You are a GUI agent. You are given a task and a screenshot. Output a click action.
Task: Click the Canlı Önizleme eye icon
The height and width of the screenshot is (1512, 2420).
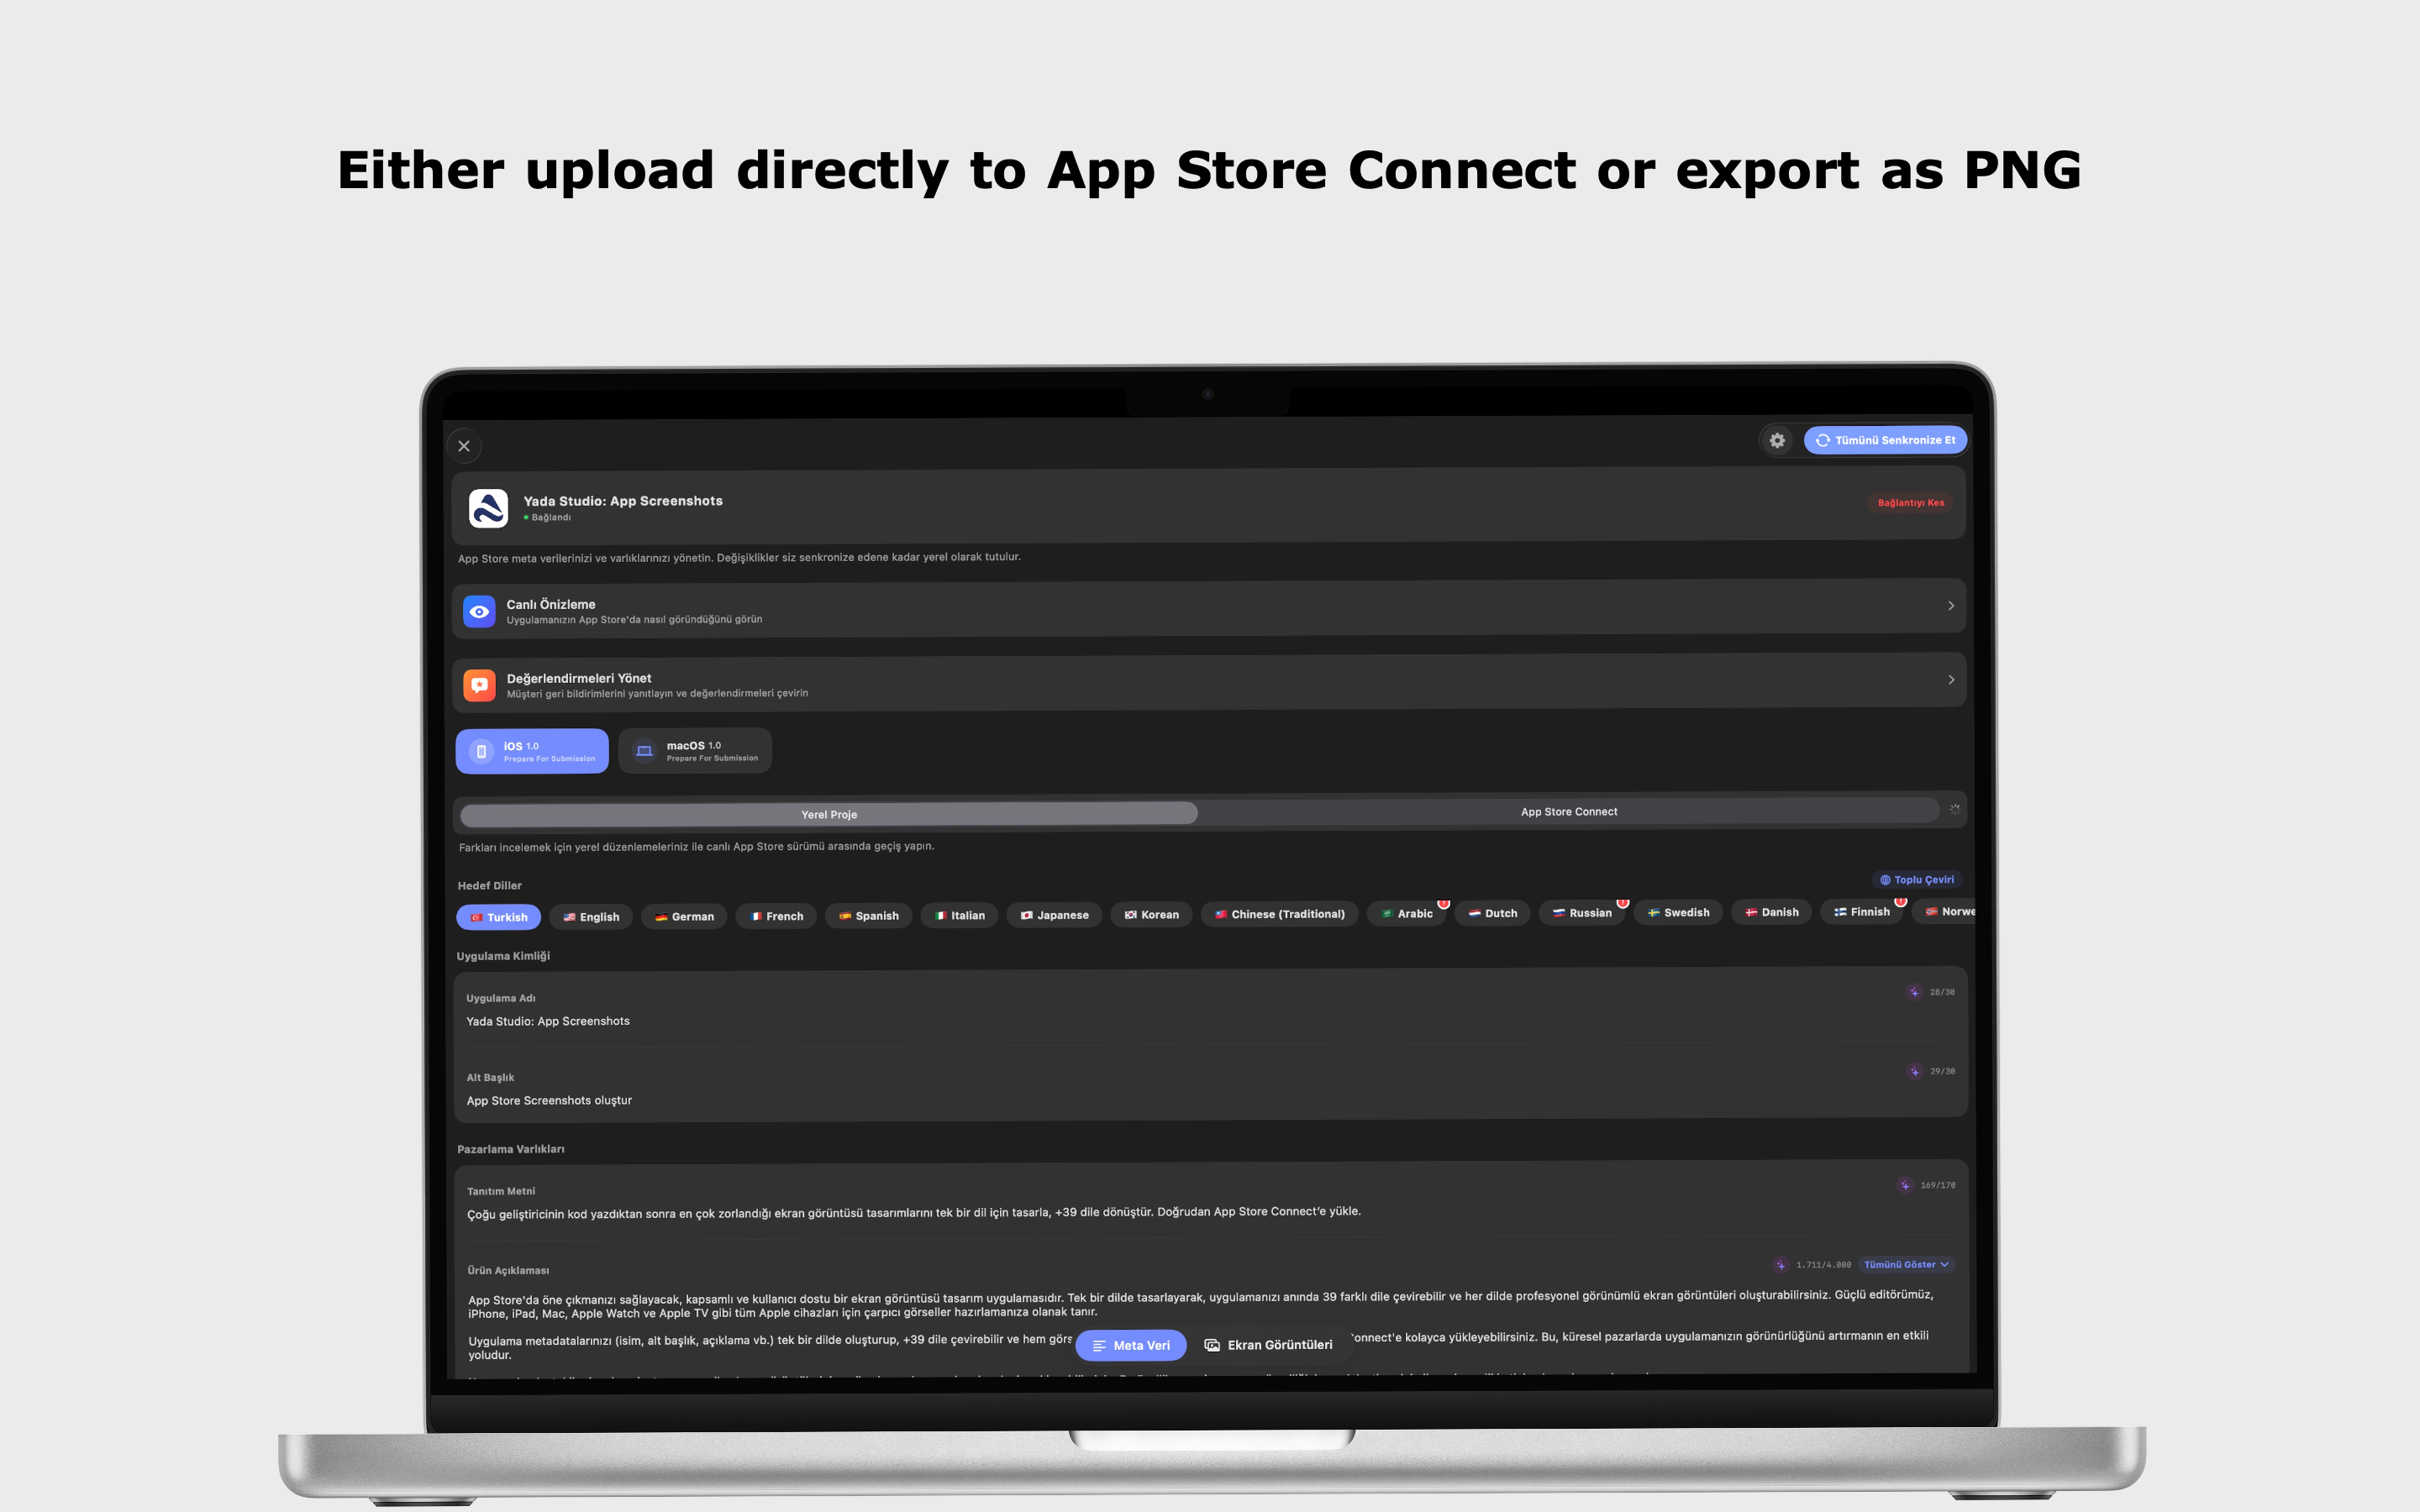point(479,611)
